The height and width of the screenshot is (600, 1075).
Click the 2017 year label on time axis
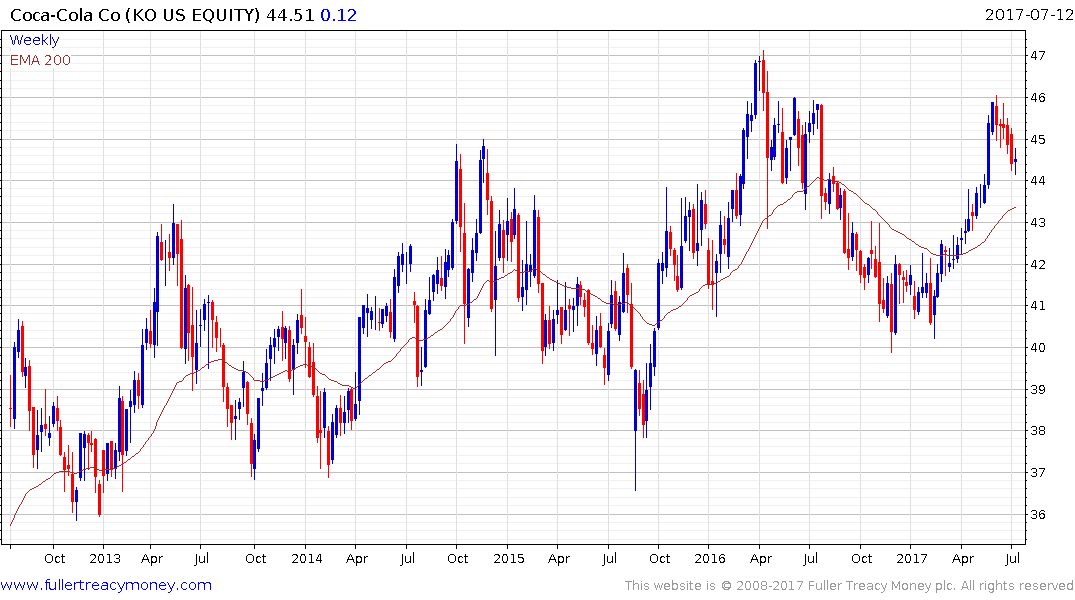click(912, 558)
